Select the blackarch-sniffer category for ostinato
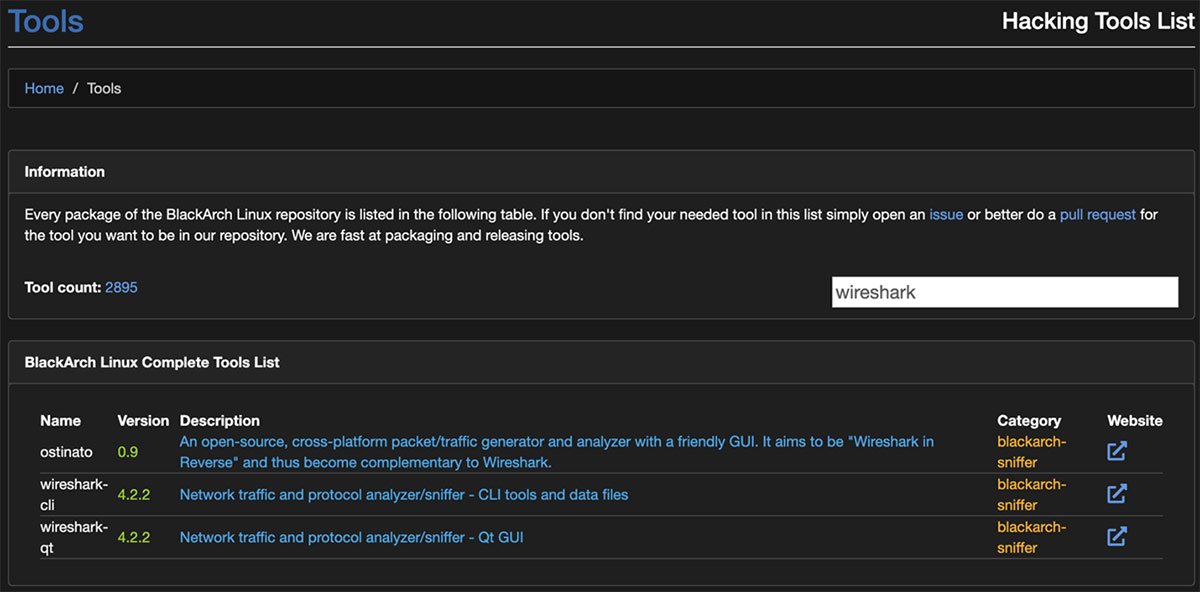 tap(1030, 451)
